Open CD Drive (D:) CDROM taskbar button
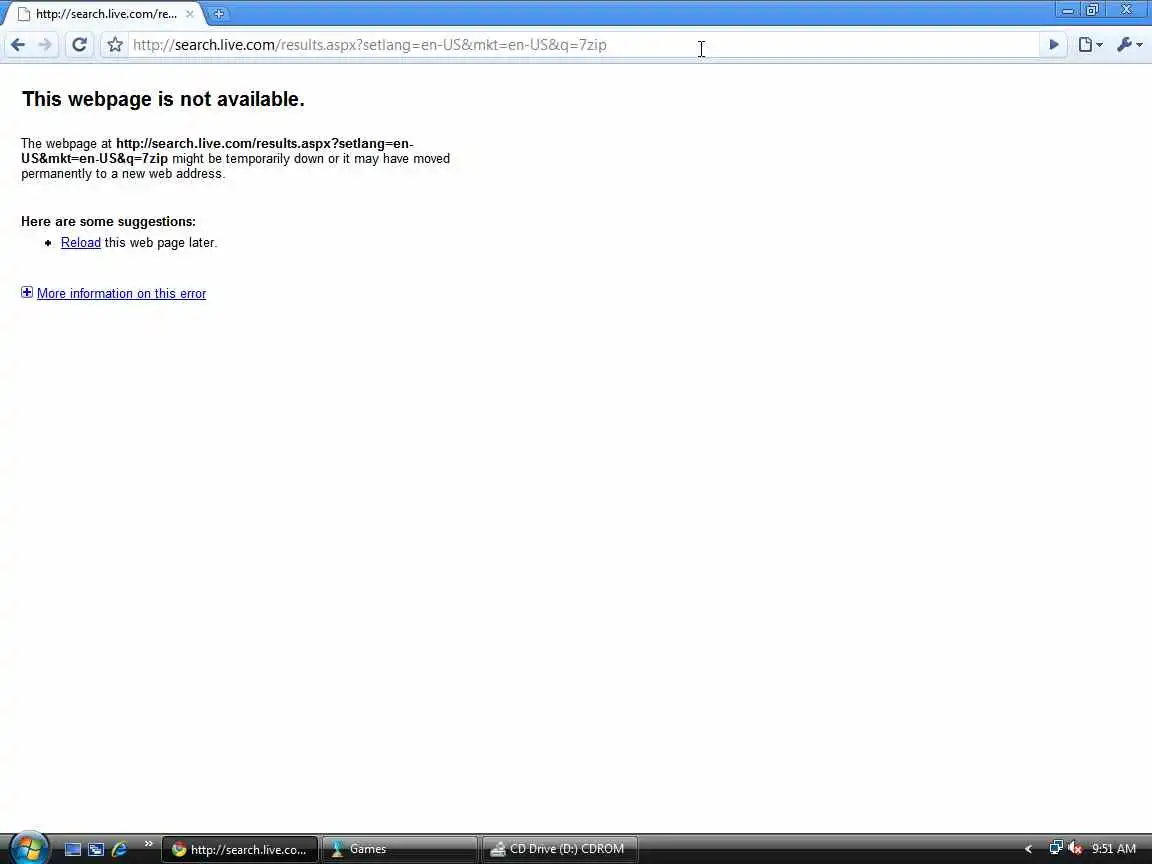 (x=560, y=849)
